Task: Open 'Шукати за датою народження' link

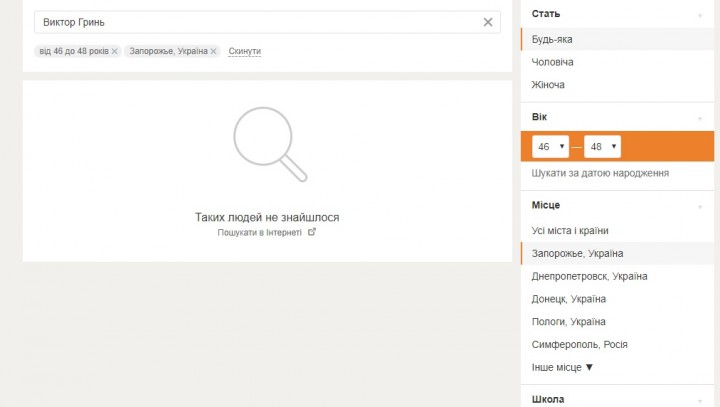Action: (x=600, y=173)
